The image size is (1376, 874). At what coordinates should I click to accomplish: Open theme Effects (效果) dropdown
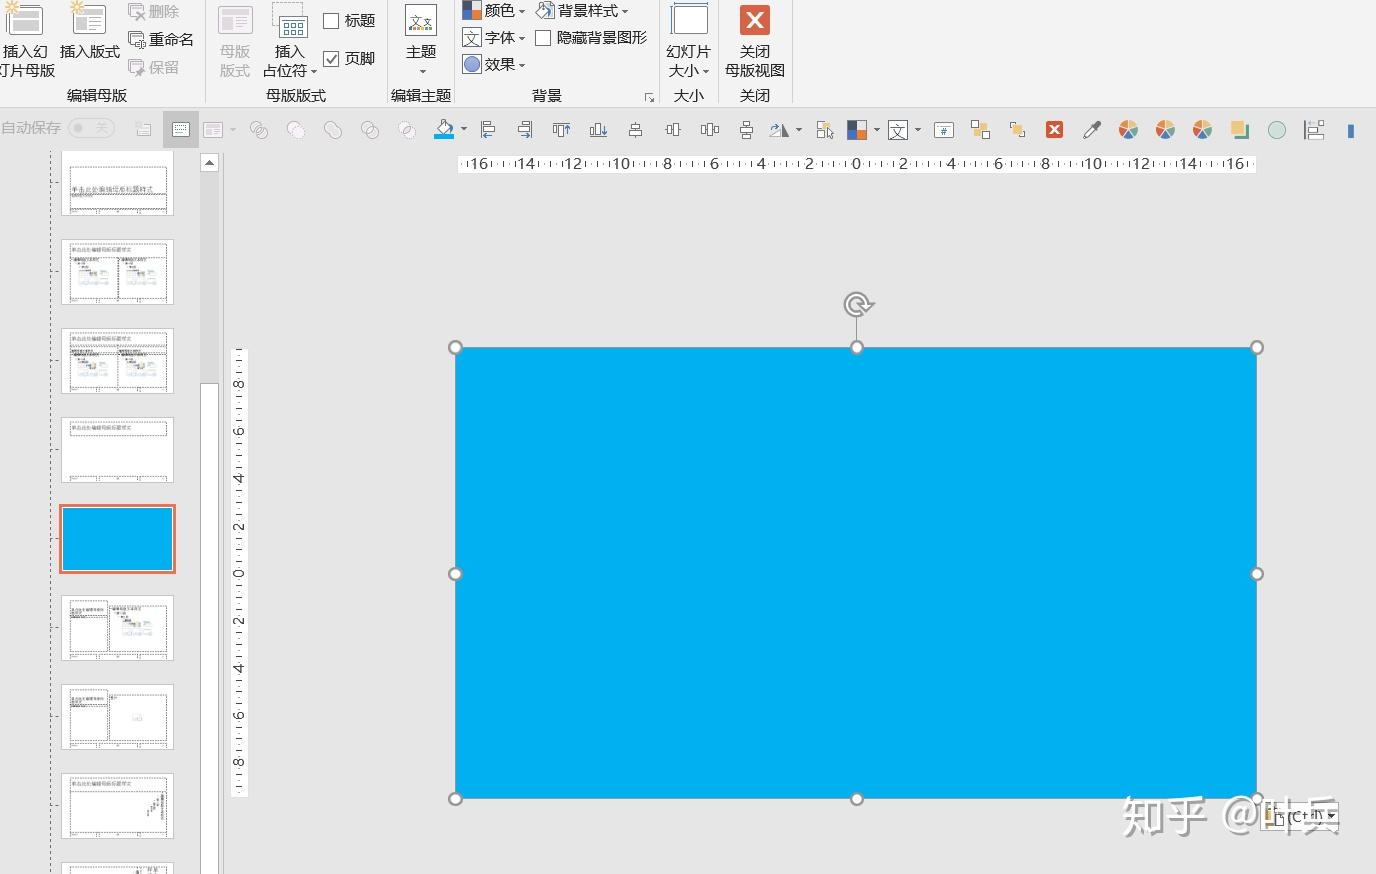pos(494,65)
